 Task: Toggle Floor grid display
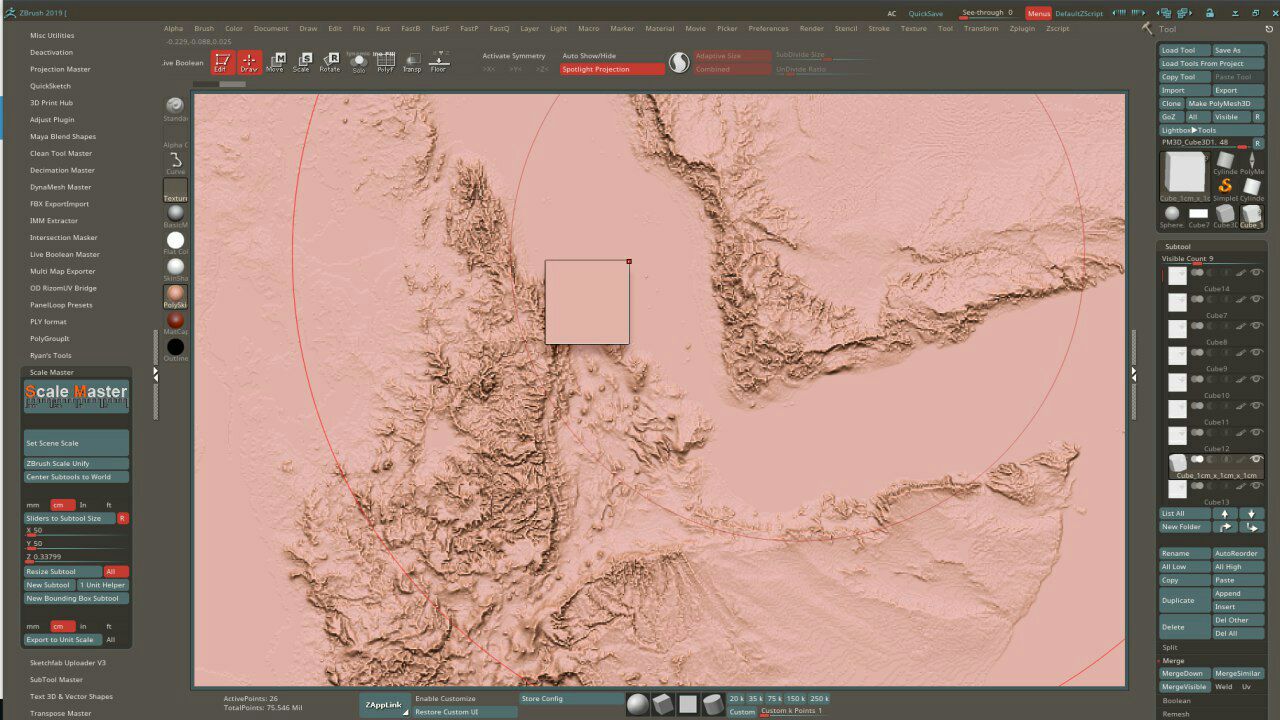coord(438,62)
